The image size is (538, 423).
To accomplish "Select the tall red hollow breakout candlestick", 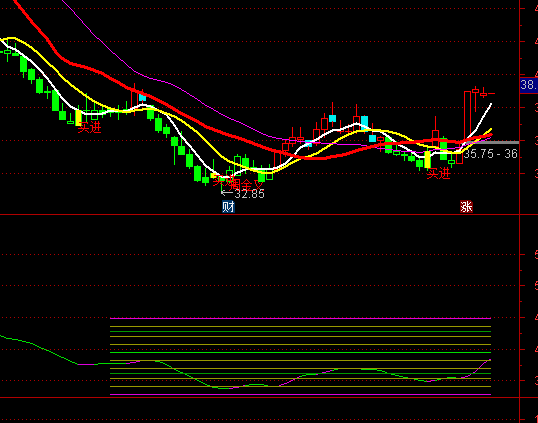I will (467, 116).
